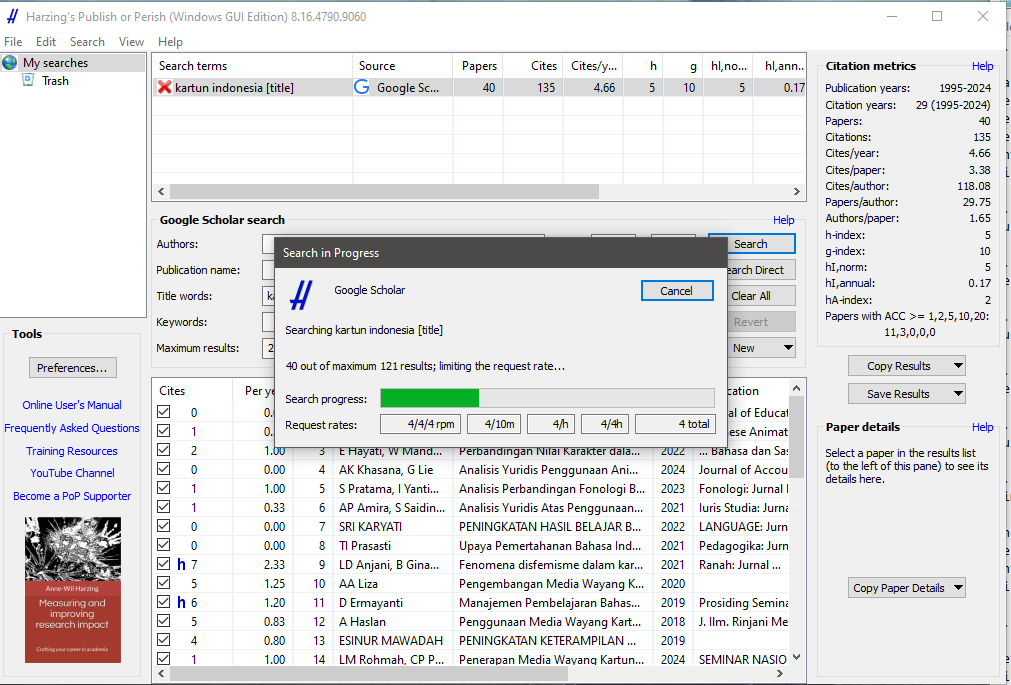Open Frequently Asked Questions link
The image size is (1011, 685).
click(72, 428)
